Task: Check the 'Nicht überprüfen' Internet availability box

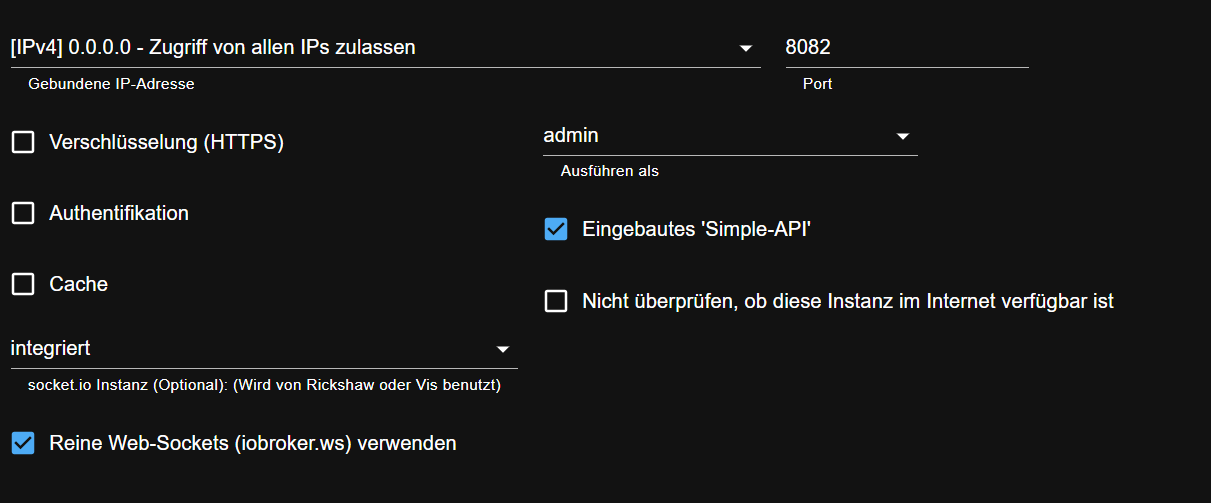Action: click(x=556, y=301)
